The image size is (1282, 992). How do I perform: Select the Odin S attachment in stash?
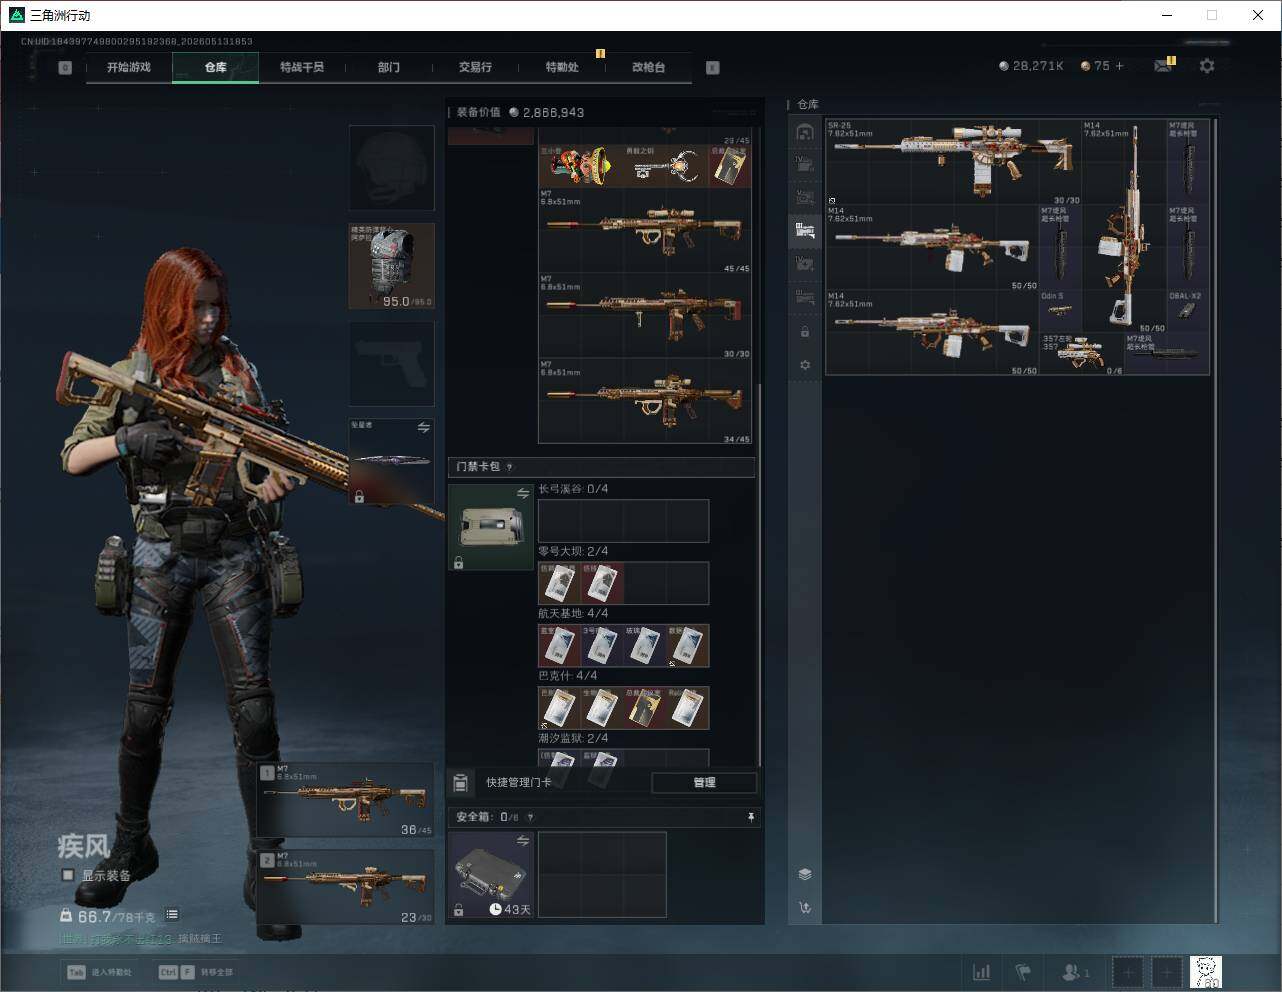pos(1061,311)
